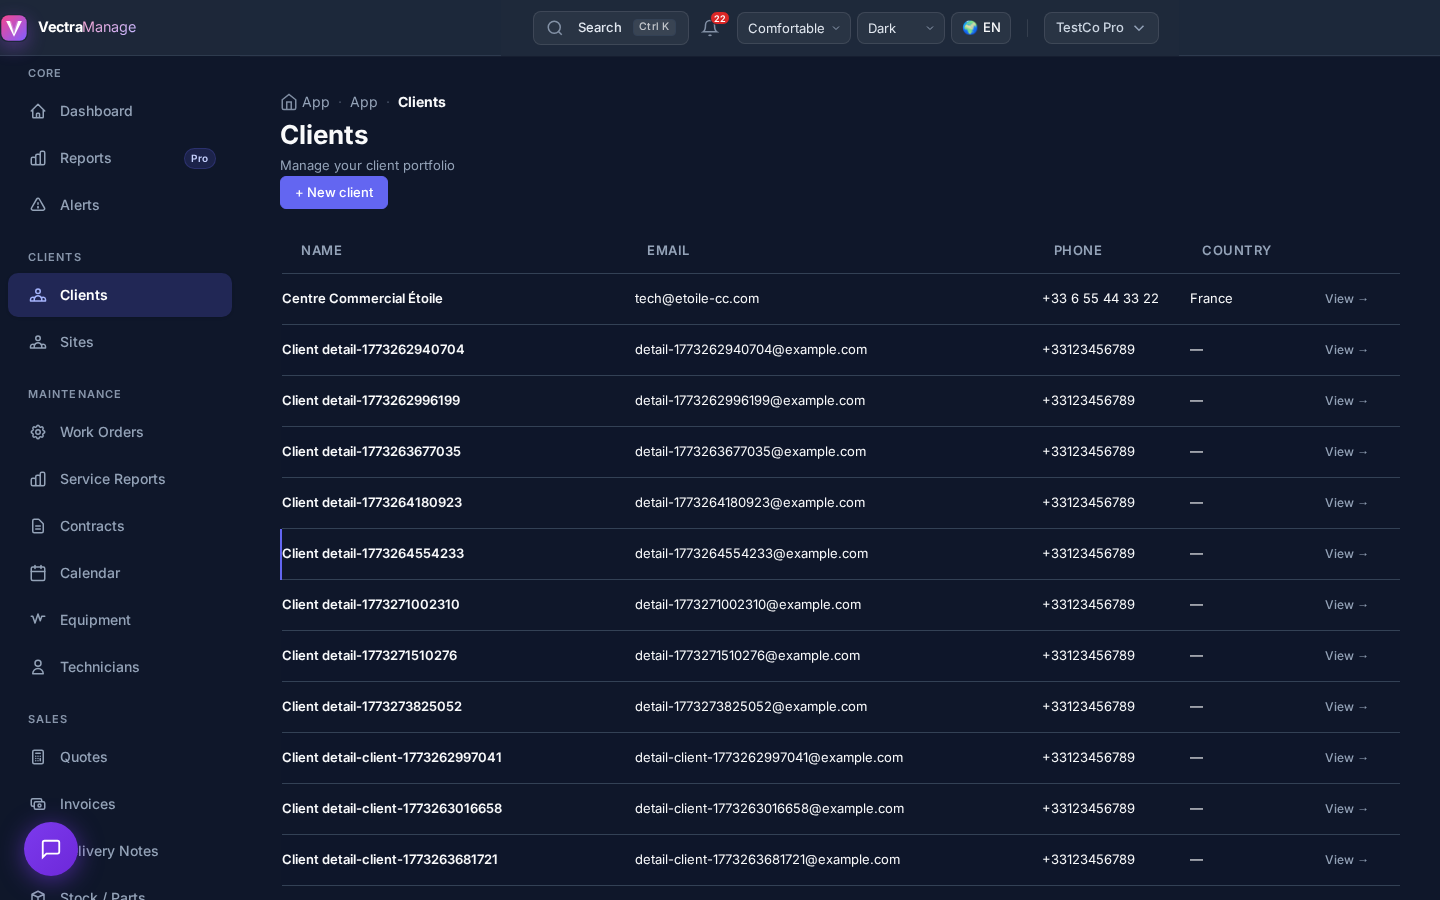Click the Clients icon in sidebar
Image resolution: width=1440 pixels, height=900 pixels.
tap(38, 295)
